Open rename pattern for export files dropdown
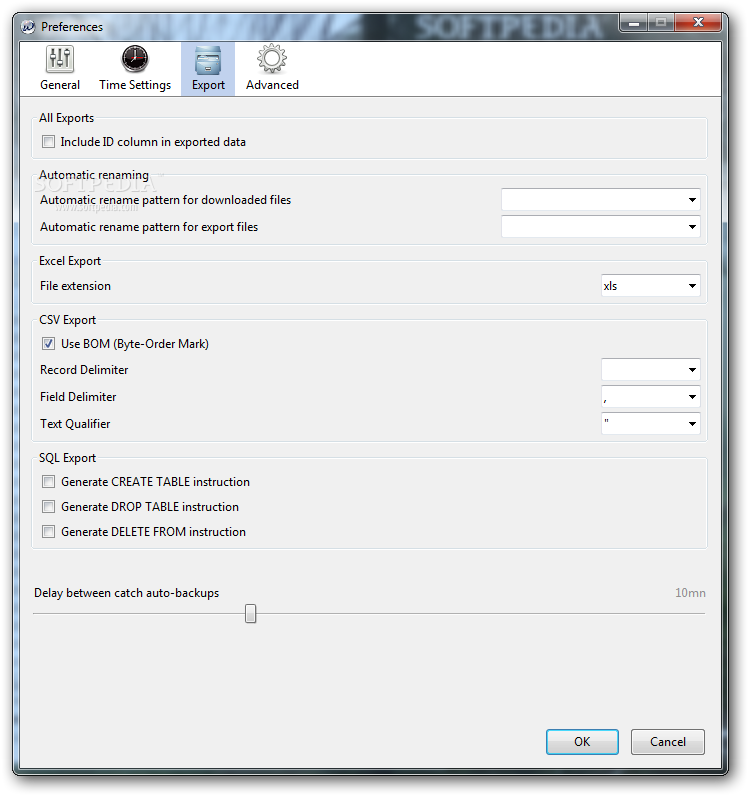The width and height of the screenshot is (749, 796). tap(601, 226)
